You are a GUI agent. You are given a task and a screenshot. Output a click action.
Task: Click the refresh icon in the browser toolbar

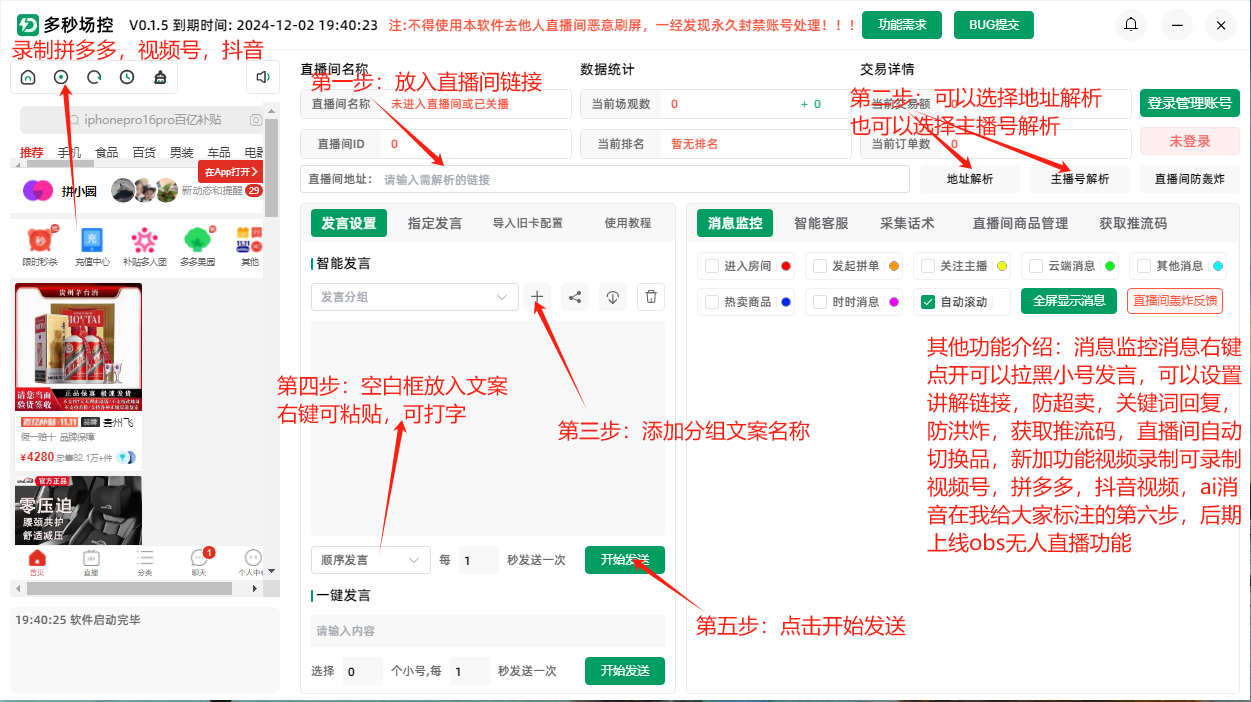[x=94, y=76]
